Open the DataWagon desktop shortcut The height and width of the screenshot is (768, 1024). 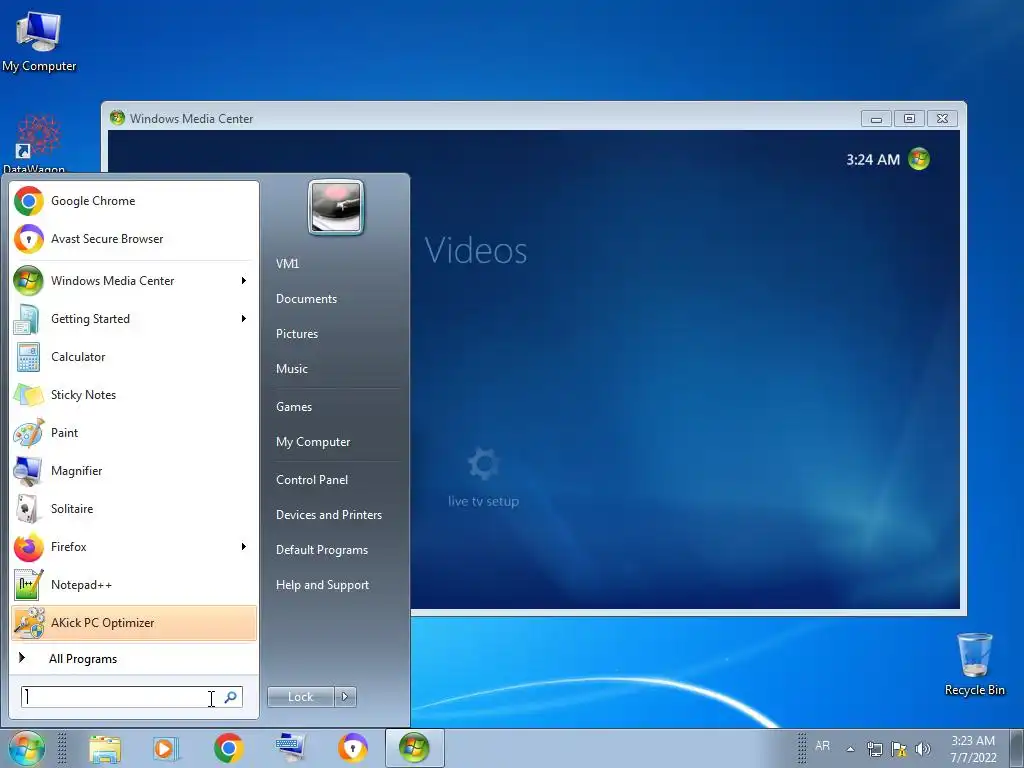point(37,144)
